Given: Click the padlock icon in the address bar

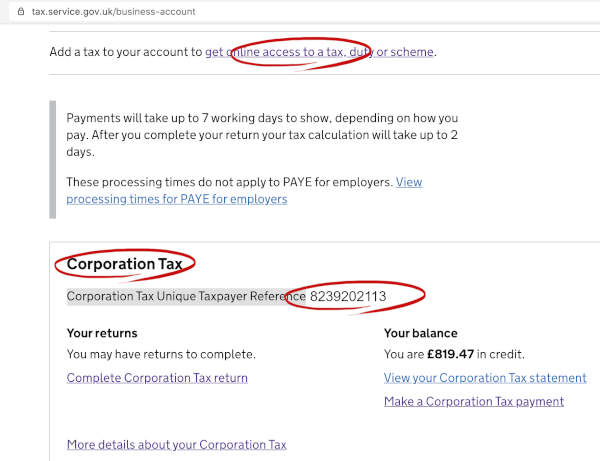Looking at the screenshot, I should point(20,11).
